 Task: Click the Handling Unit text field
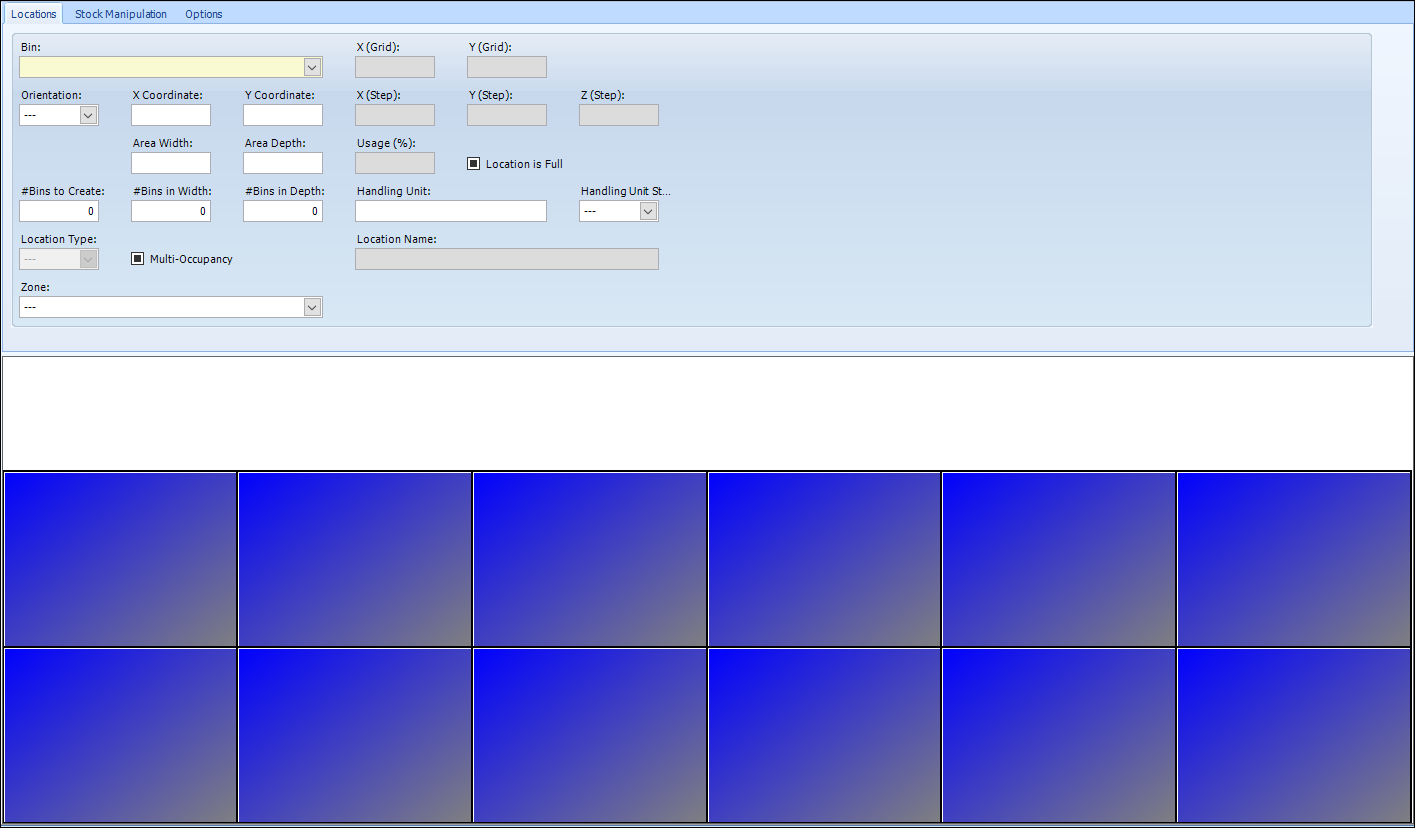pyautogui.click(x=451, y=211)
